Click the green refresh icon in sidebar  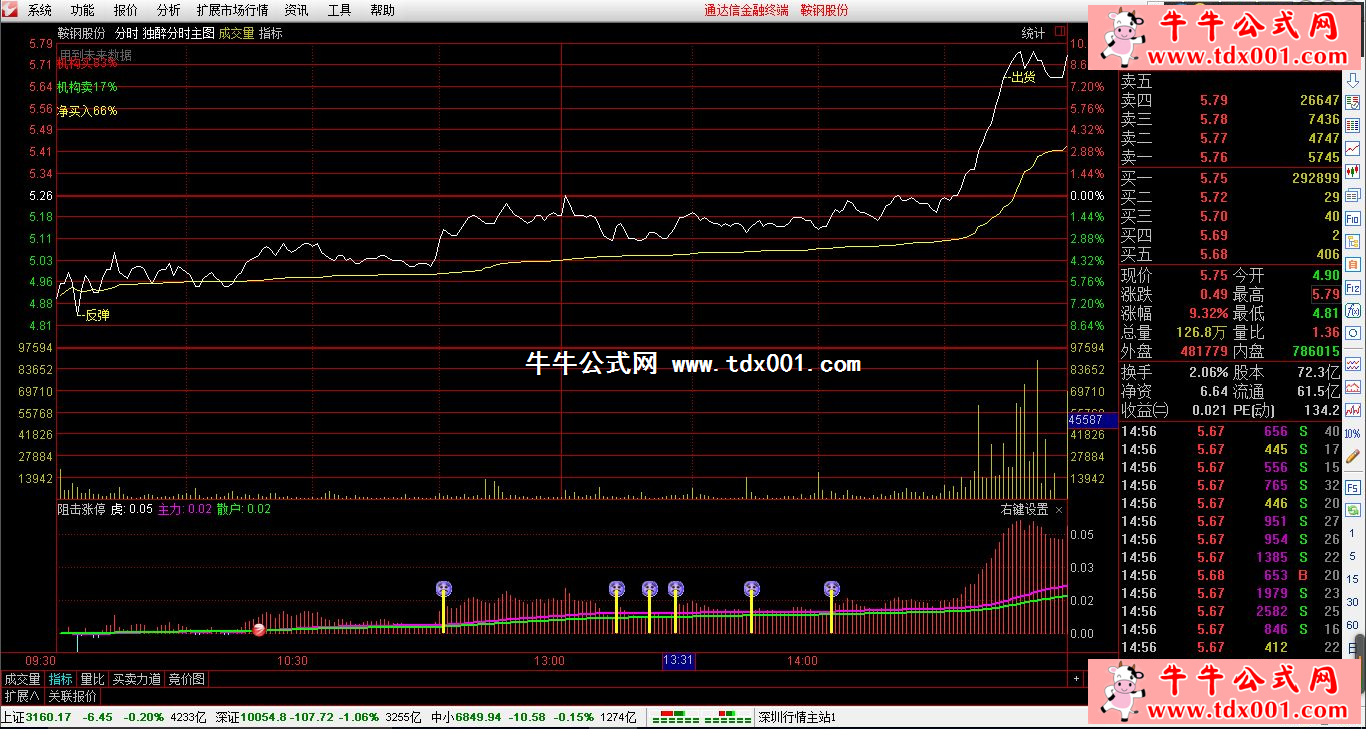click(x=1353, y=510)
